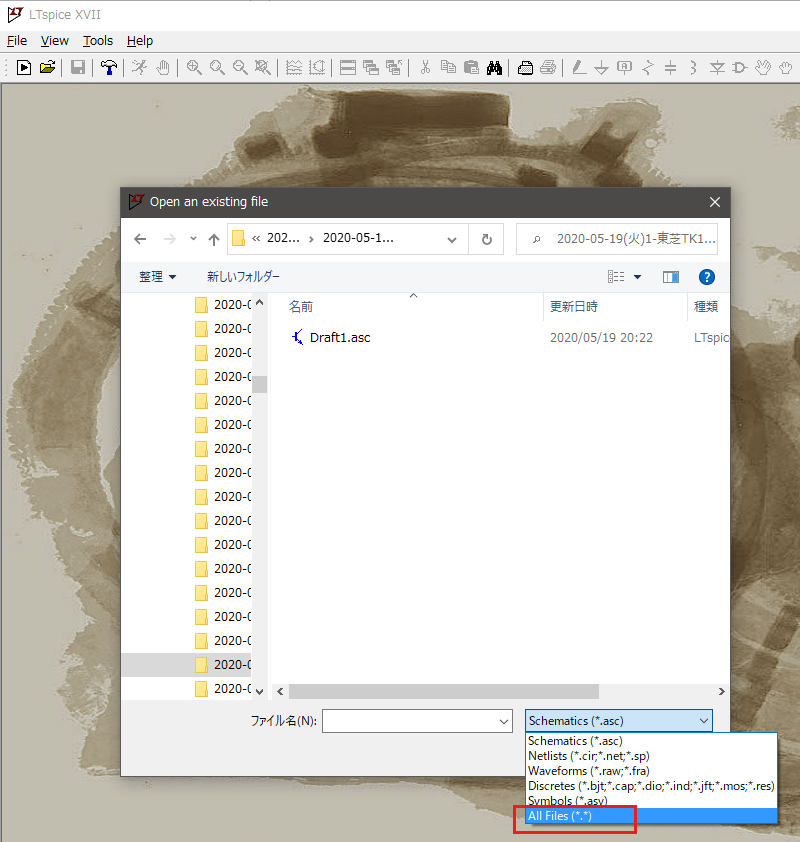Click 新しいフォルダー new folder button
800x842 pixels.
pos(243,277)
